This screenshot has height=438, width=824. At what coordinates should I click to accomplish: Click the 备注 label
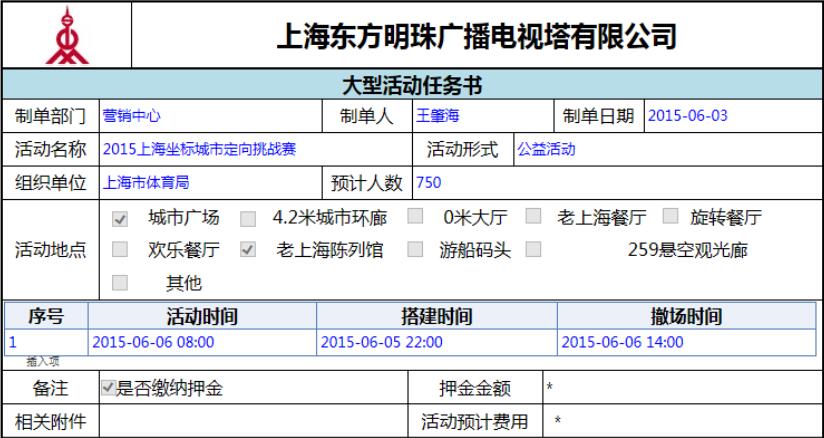50,389
